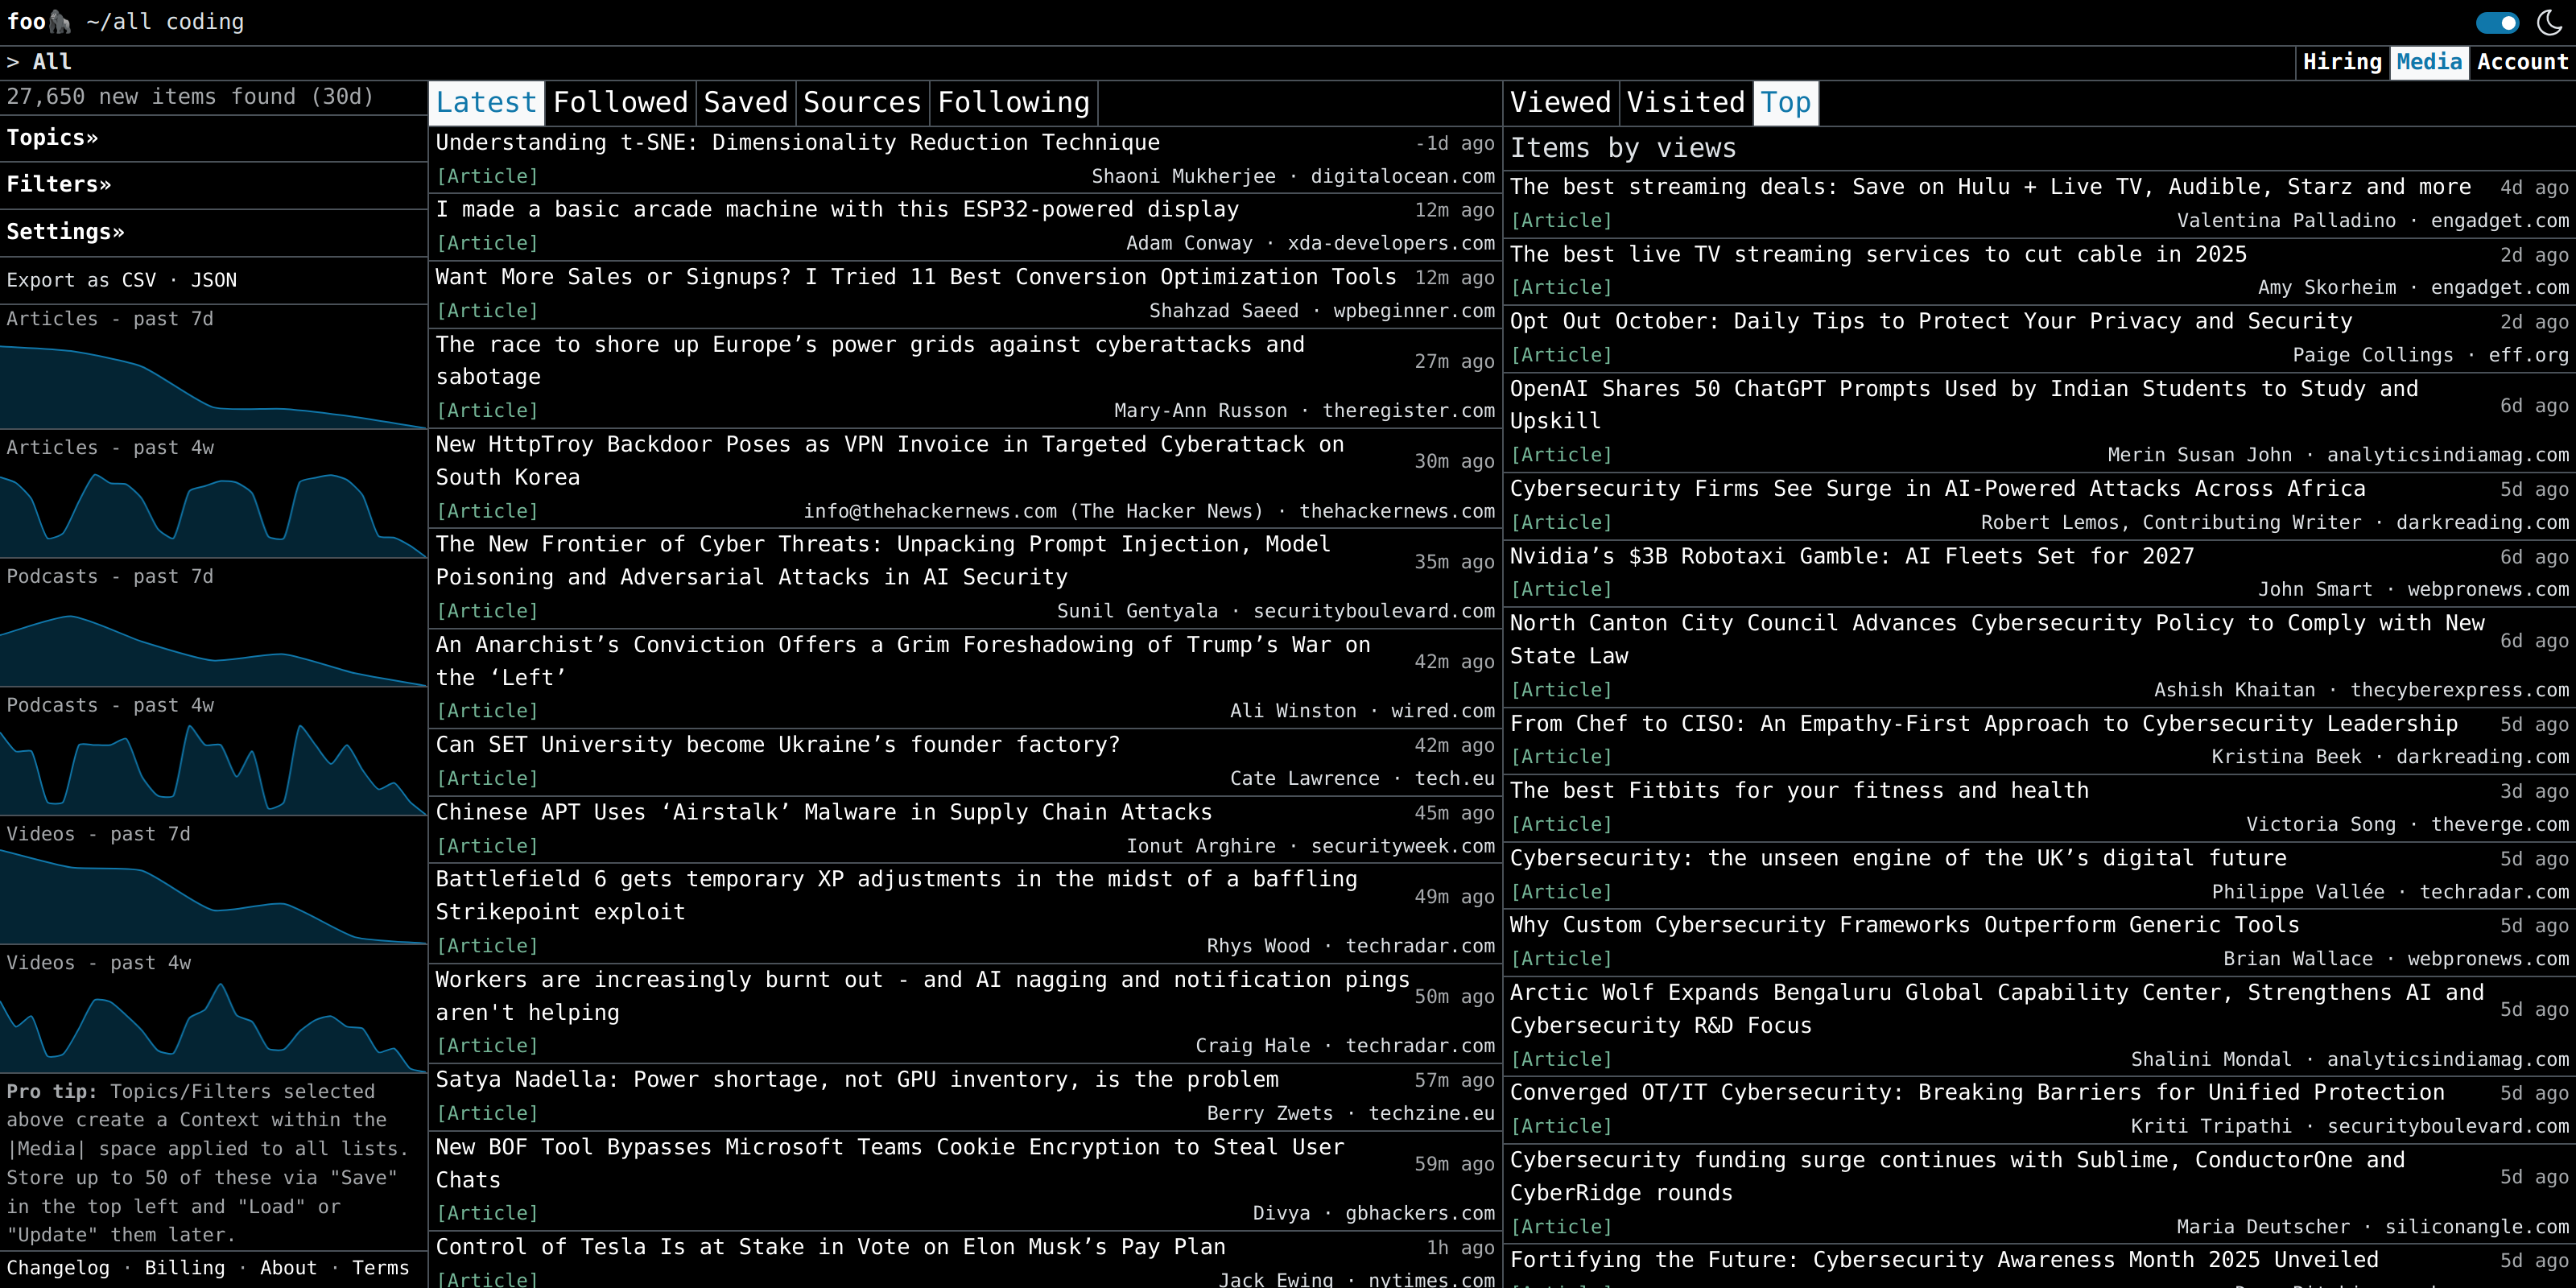
Task: Click the gorilla logo icon
Action: [60, 21]
